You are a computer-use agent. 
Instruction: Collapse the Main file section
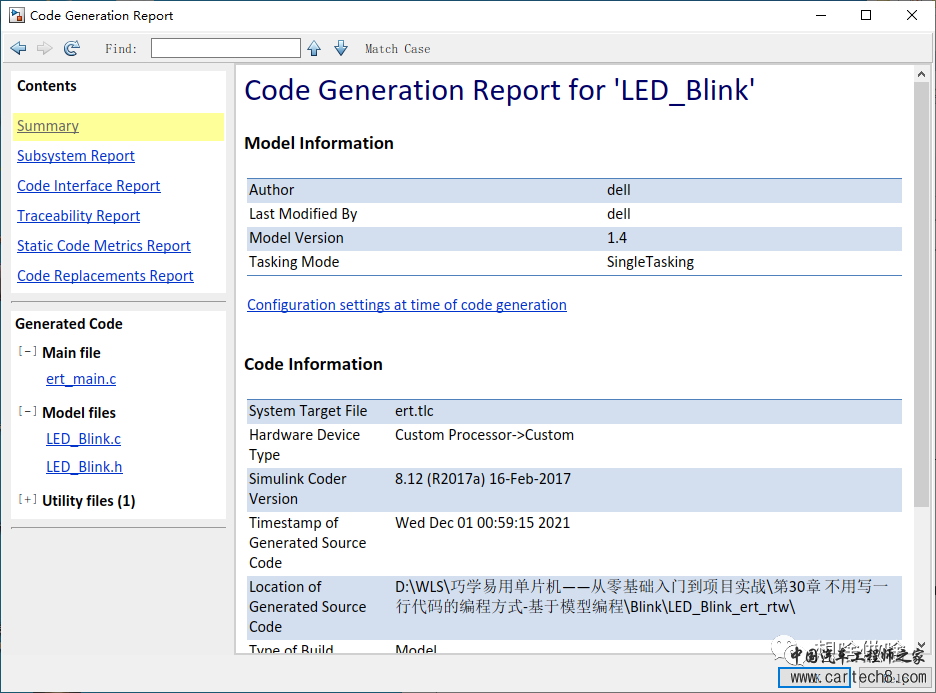click(27, 352)
